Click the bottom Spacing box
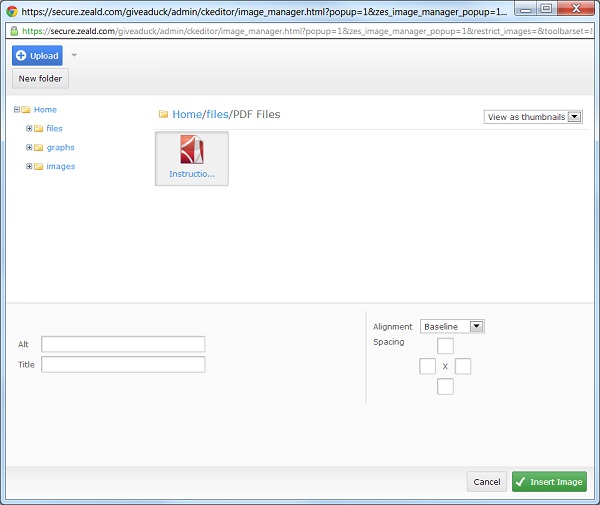The width and height of the screenshot is (600, 505). [x=445, y=386]
